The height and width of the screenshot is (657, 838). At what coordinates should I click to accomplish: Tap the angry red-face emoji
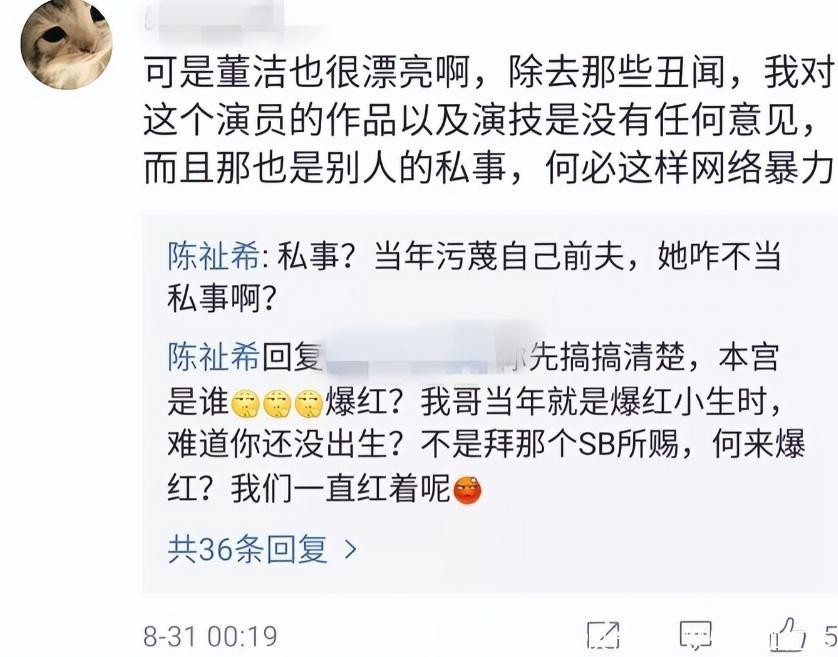point(468,490)
